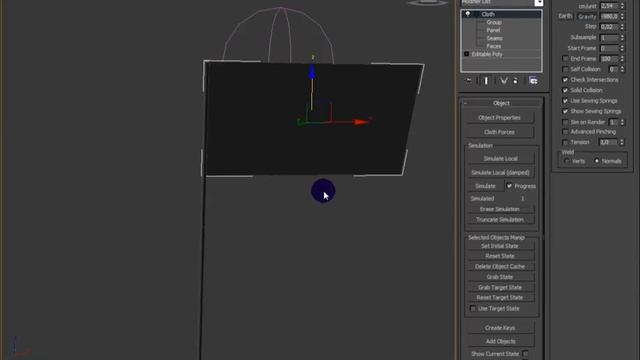Select Weld Normals radio button
Screen dimensions: 640x360
[597, 161]
